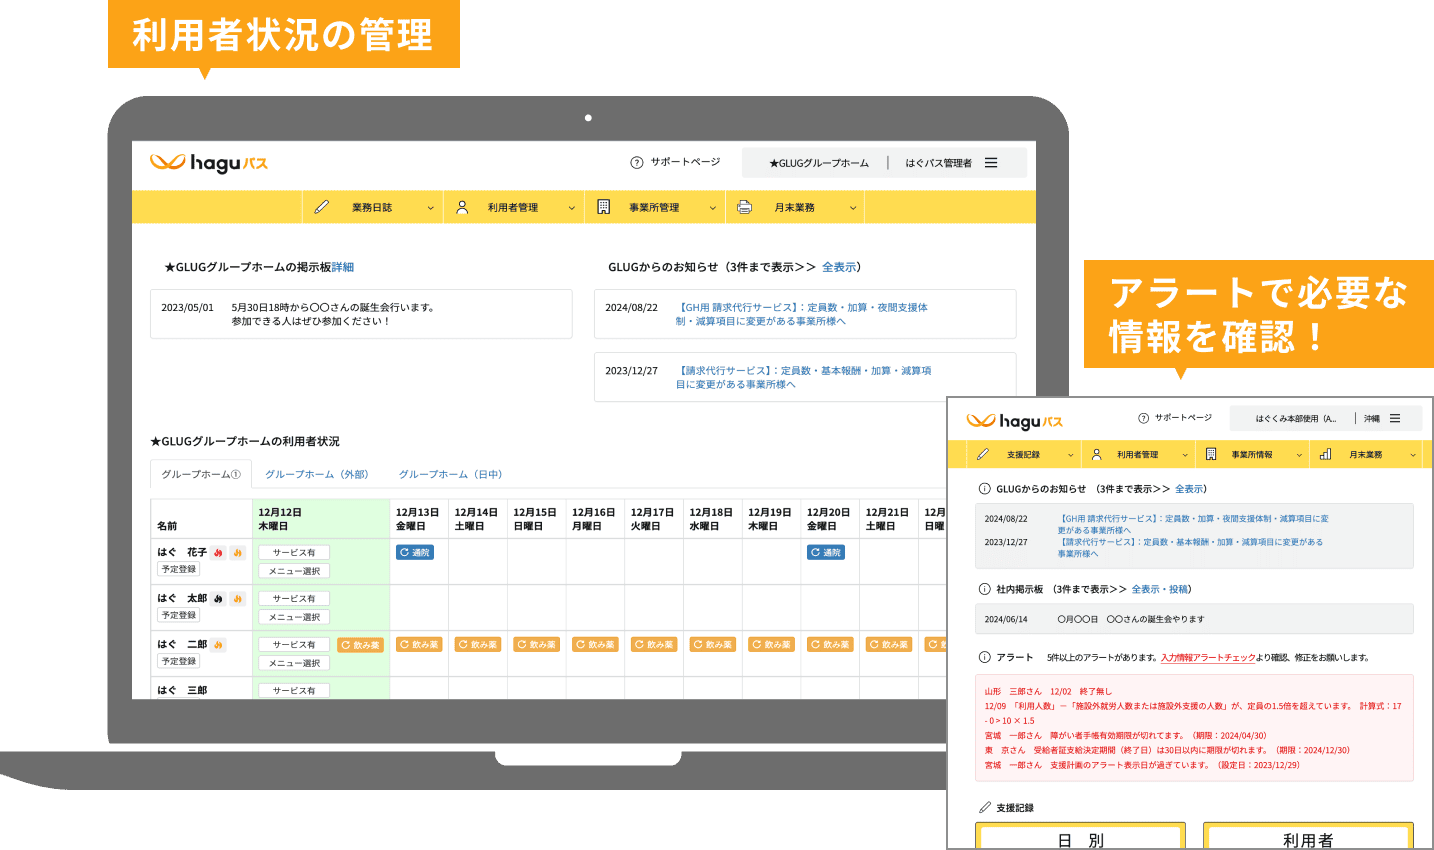Click the 詳細 link next to 掲示板
The image size is (1434, 850).
click(343, 267)
